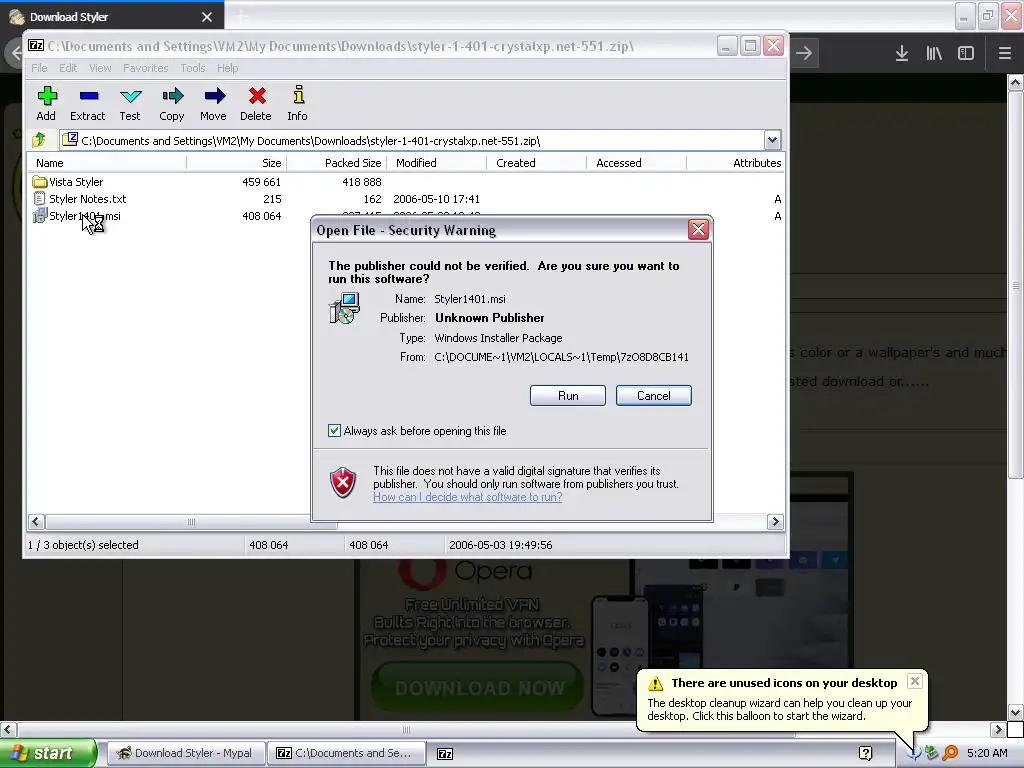This screenshot has width=1024, height=768.
Task: Select the Styler Notes.txt file icon
Action: [39, 199]
